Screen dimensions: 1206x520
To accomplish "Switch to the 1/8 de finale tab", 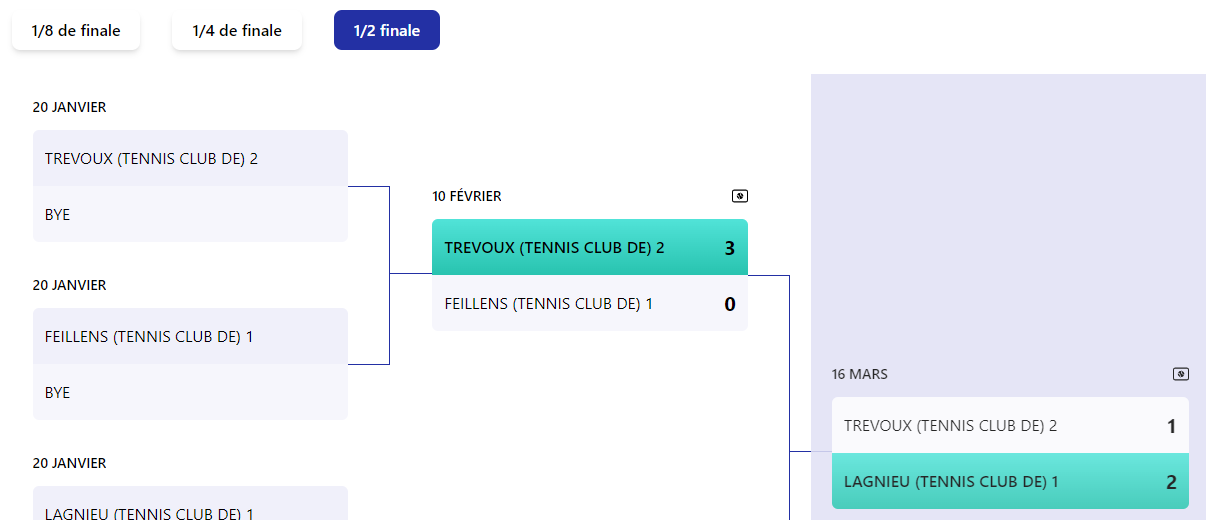I will (76, 31).
